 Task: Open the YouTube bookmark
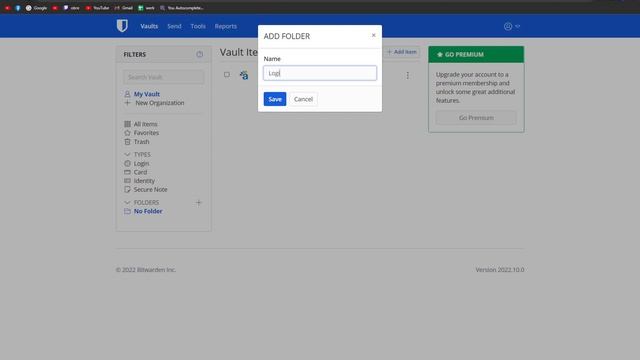tap(97, 8)
